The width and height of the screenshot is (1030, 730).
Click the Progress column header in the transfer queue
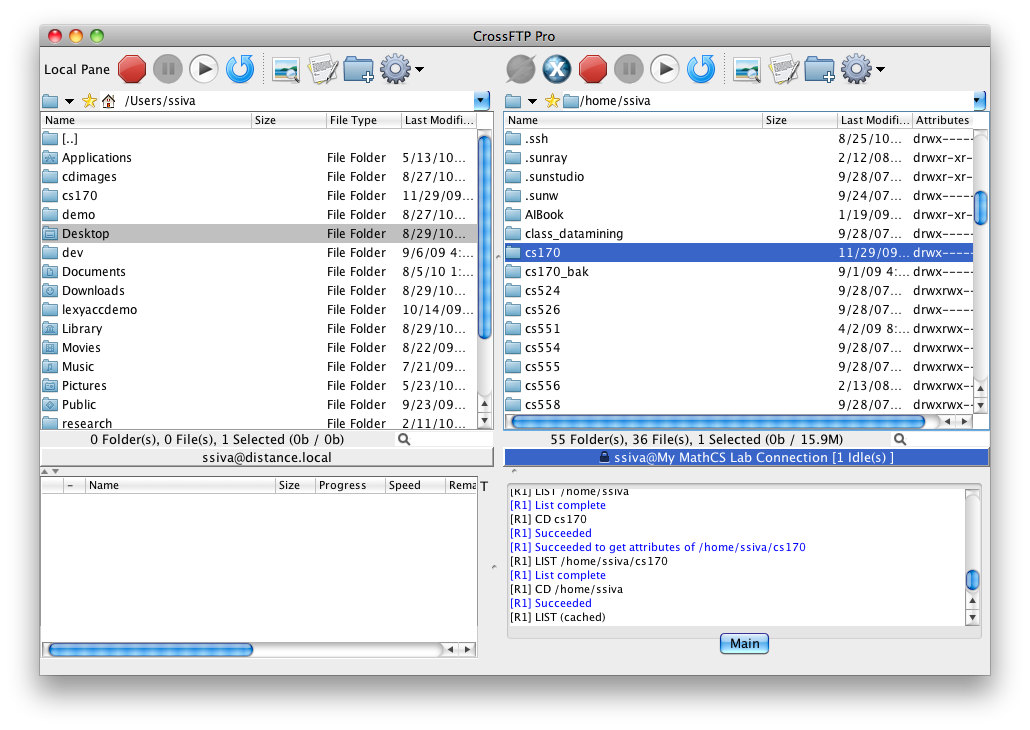349,485
